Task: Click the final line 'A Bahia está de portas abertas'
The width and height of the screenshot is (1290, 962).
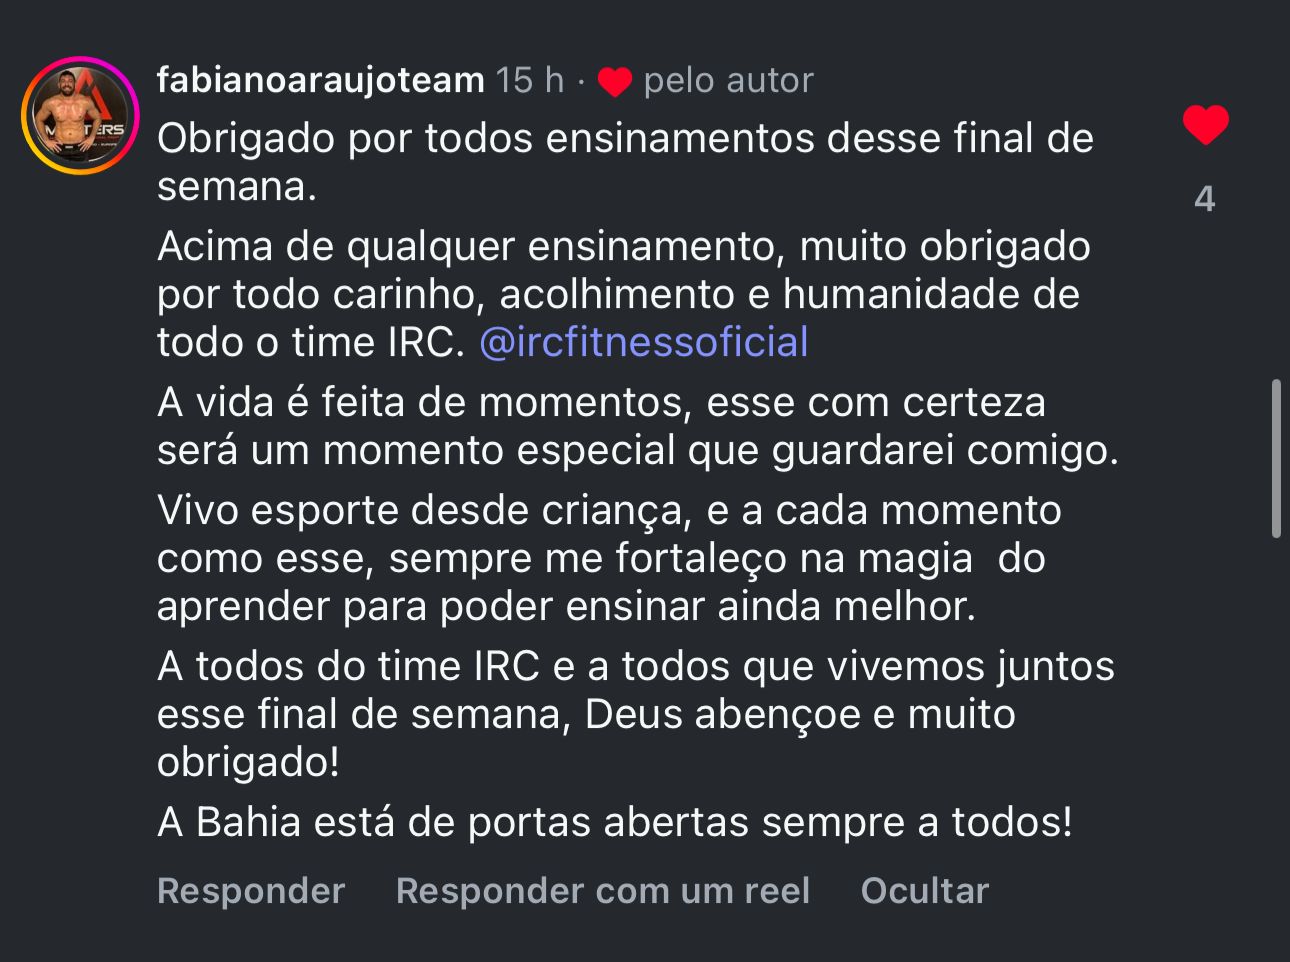Action: [614, 822]
